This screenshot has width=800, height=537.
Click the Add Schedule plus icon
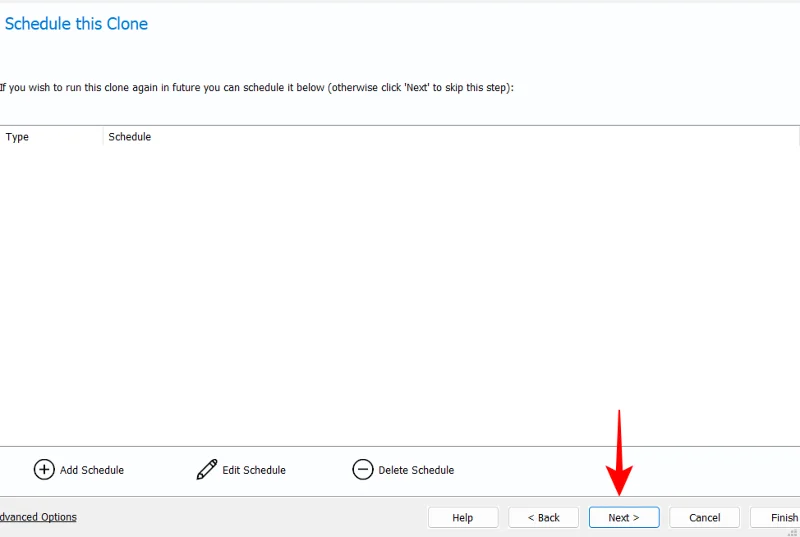44,470
